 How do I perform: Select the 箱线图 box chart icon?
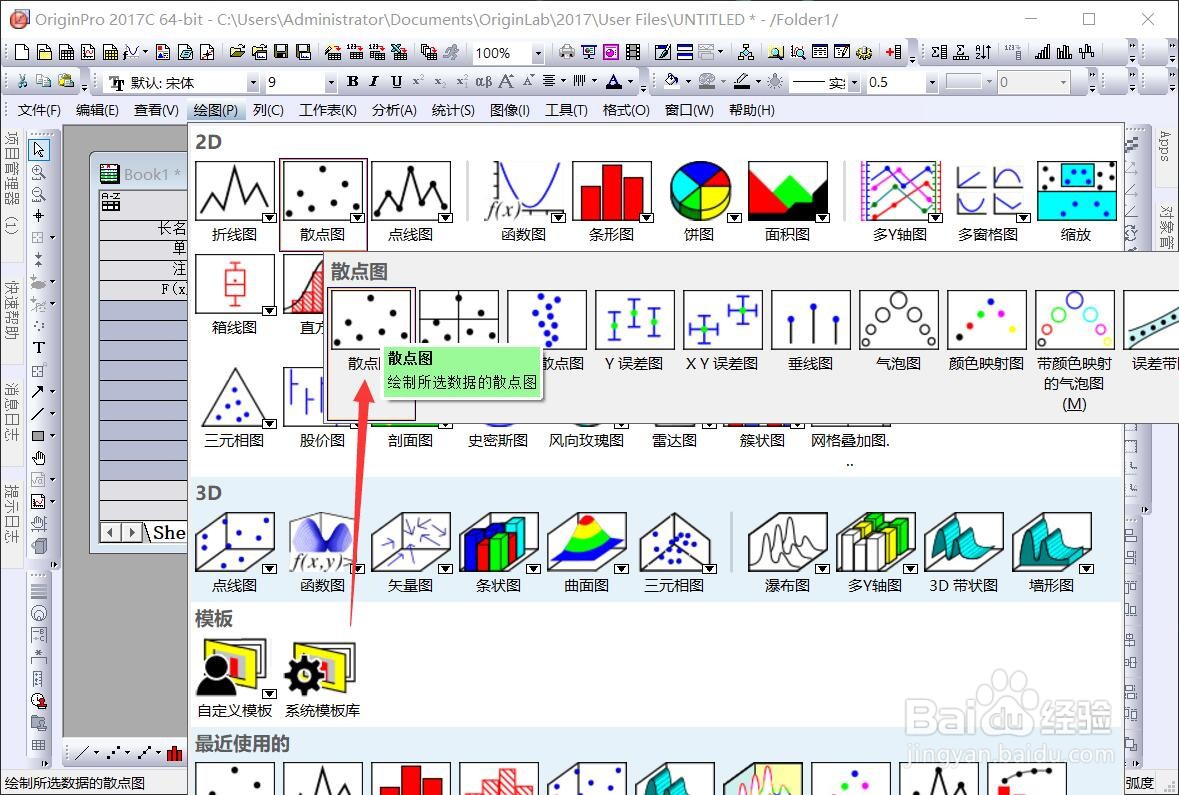(x=235, y=284)
